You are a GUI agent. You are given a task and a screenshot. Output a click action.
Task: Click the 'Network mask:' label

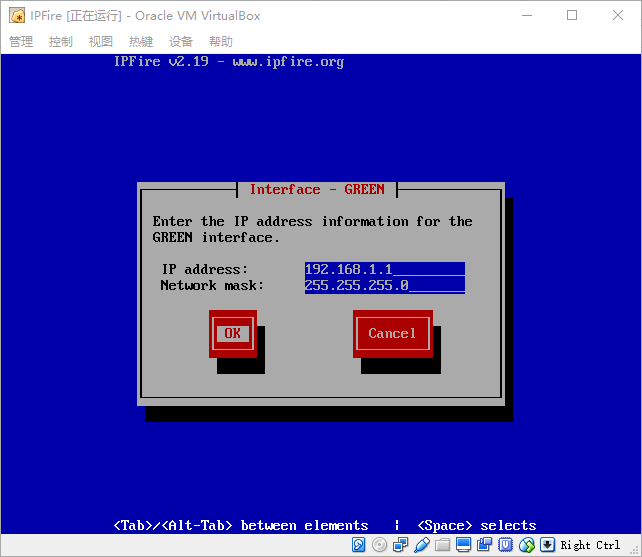tap(212, 285)
